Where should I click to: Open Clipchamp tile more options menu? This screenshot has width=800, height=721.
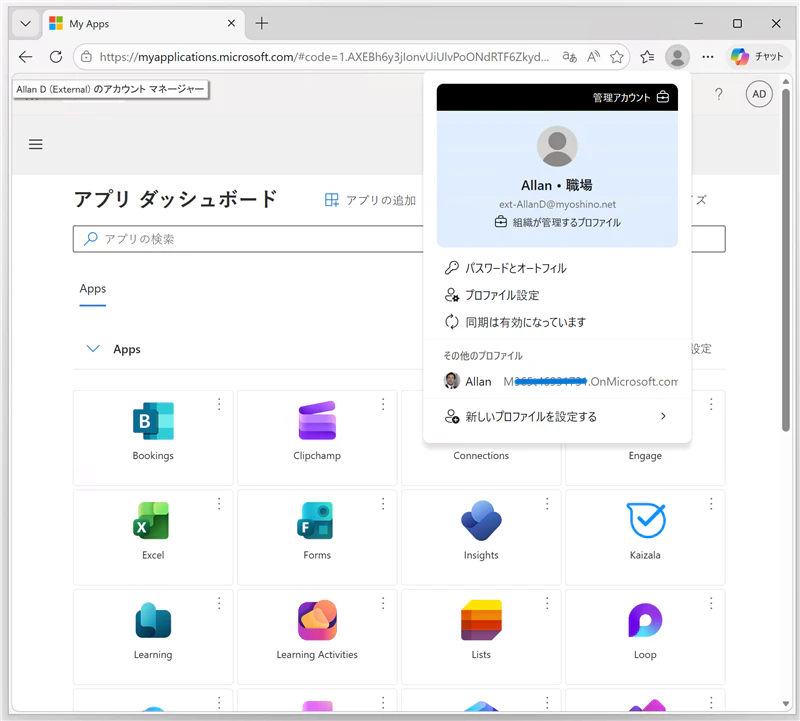click(383, 405)
